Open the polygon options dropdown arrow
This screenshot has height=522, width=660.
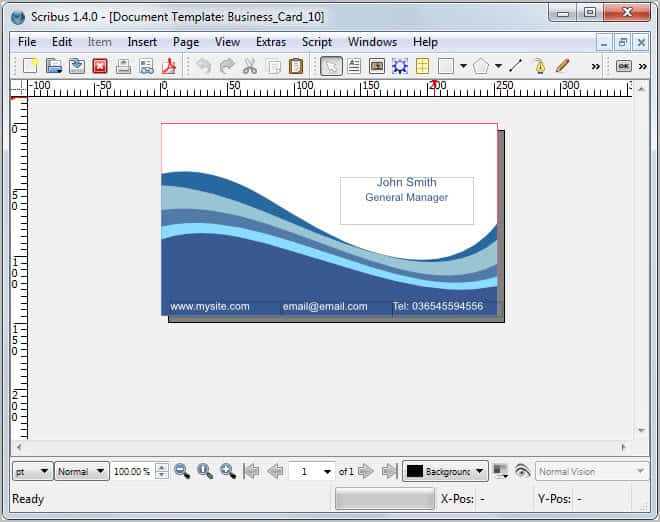click(x=498, y=66)
